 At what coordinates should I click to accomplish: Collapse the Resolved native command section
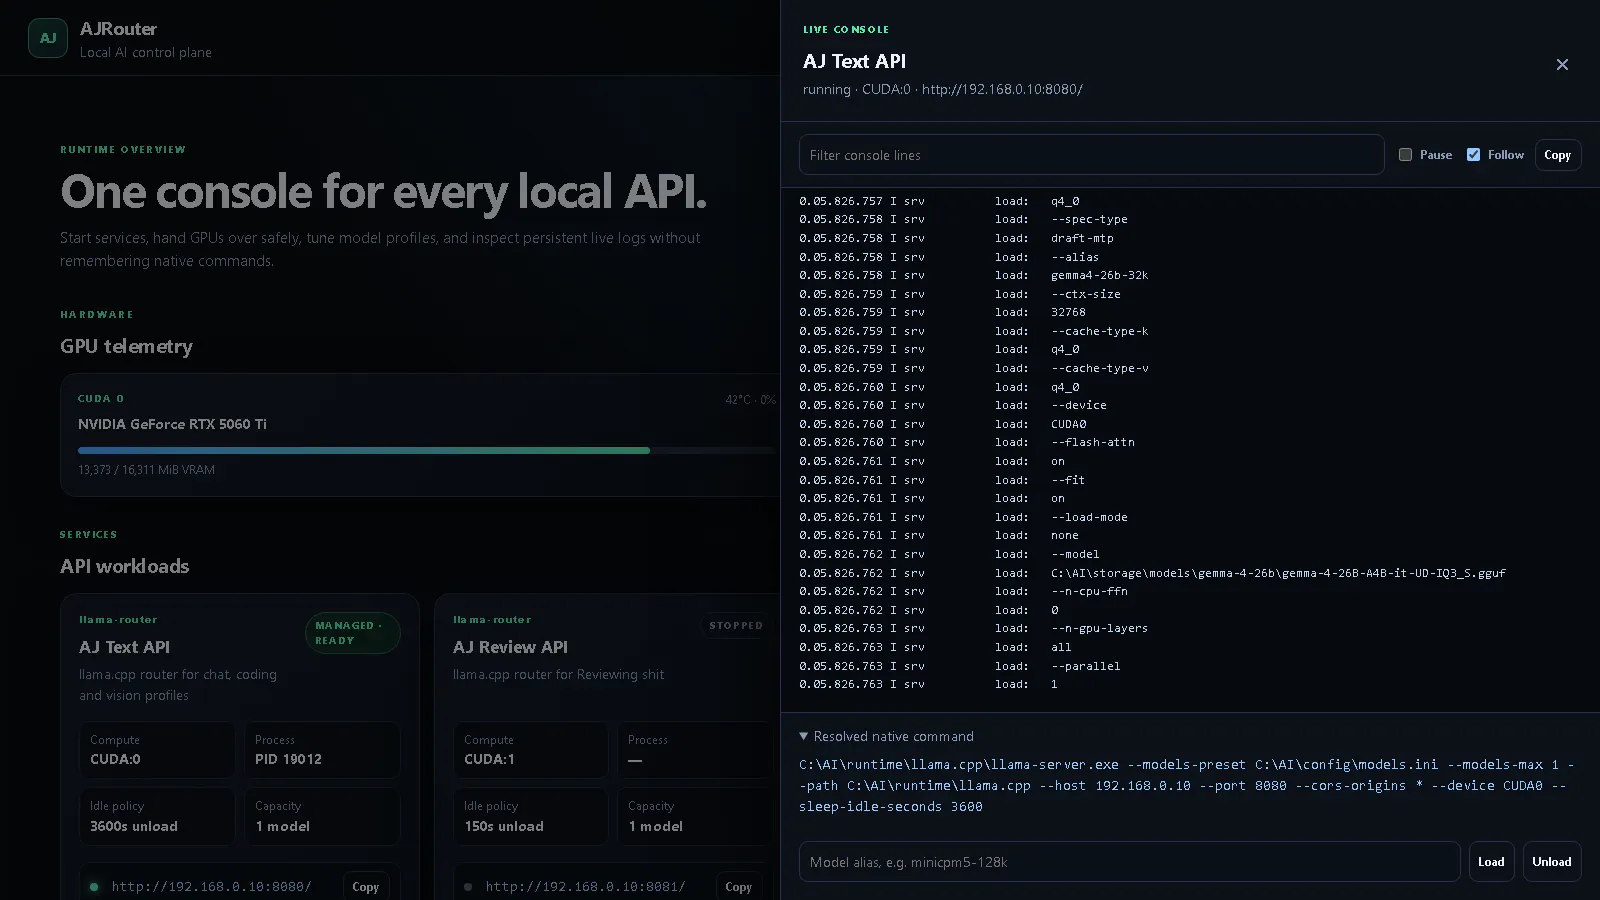pos(886,736)
